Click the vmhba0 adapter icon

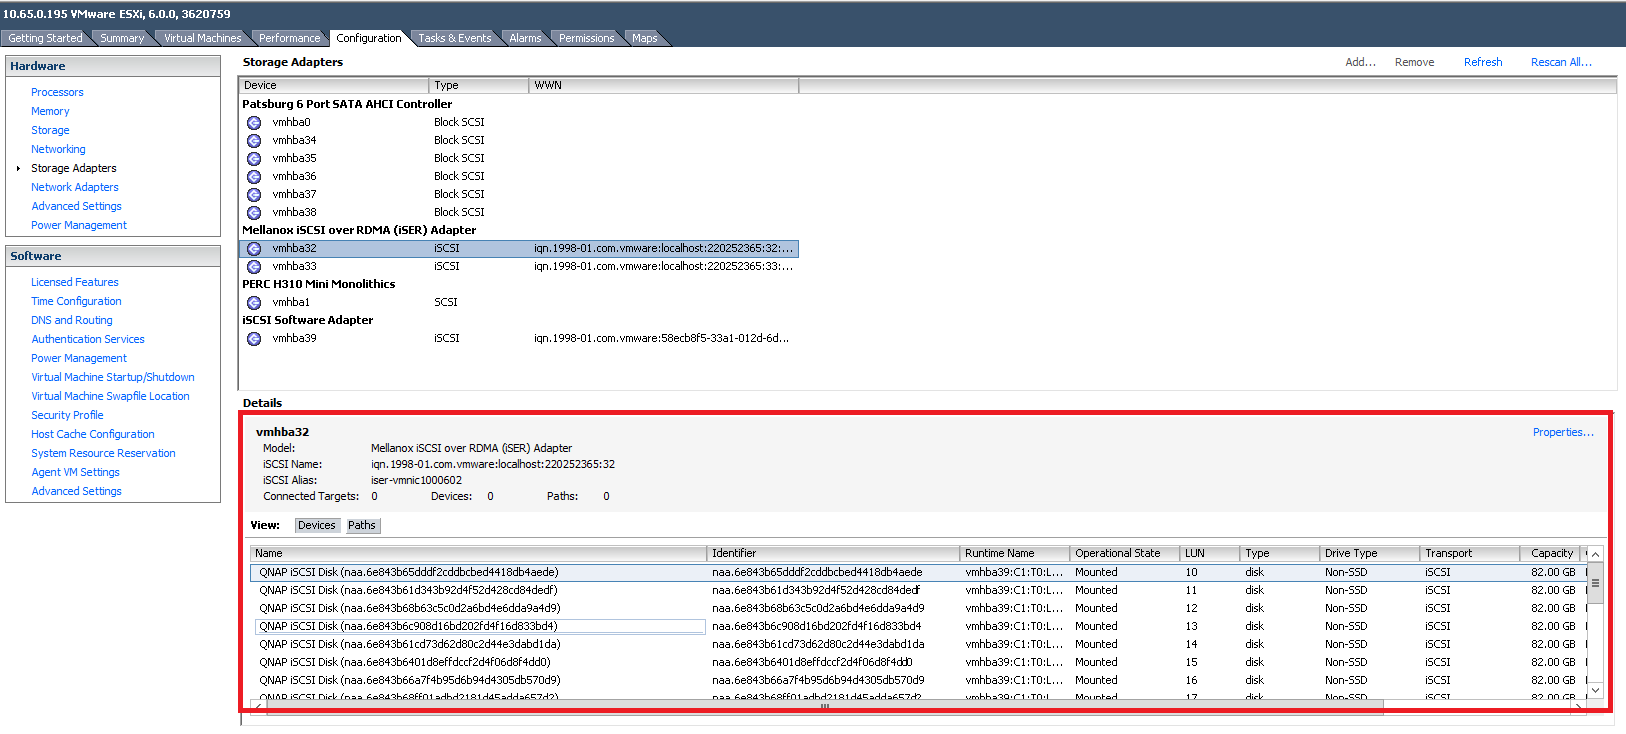click(254, 123)
